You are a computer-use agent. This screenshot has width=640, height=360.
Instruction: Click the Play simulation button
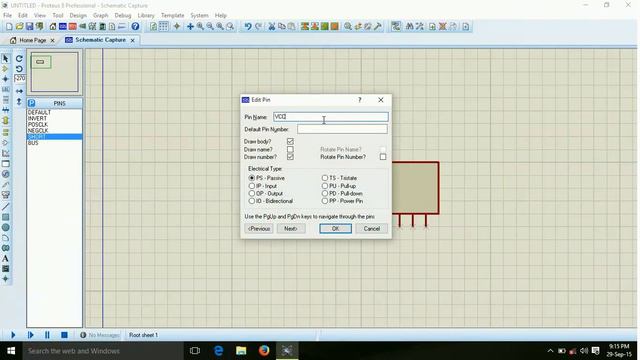click(x=13, y=335)
